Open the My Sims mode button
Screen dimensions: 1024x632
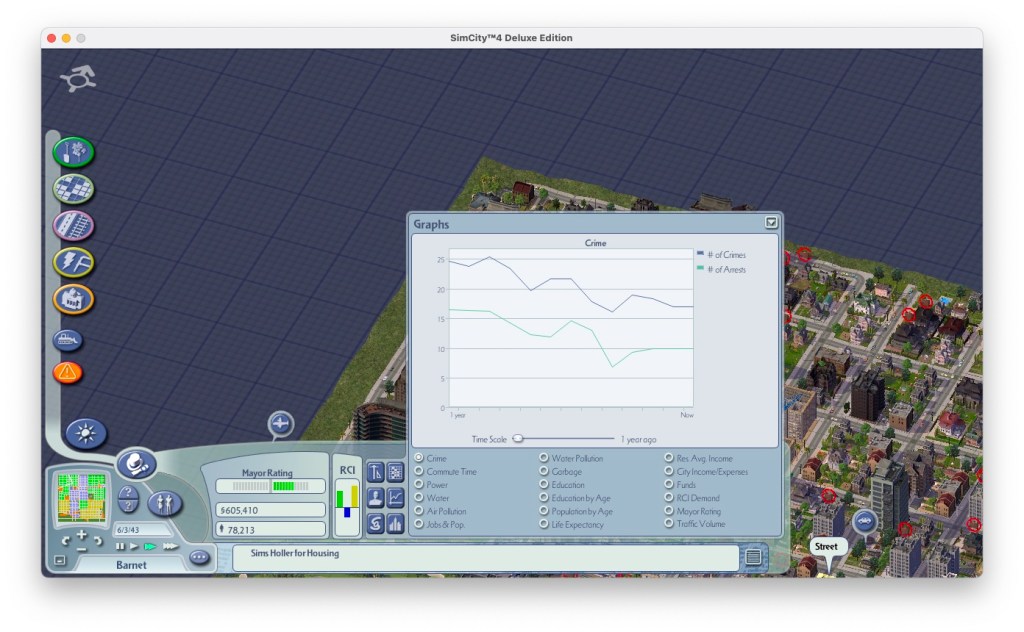(164, 503)
